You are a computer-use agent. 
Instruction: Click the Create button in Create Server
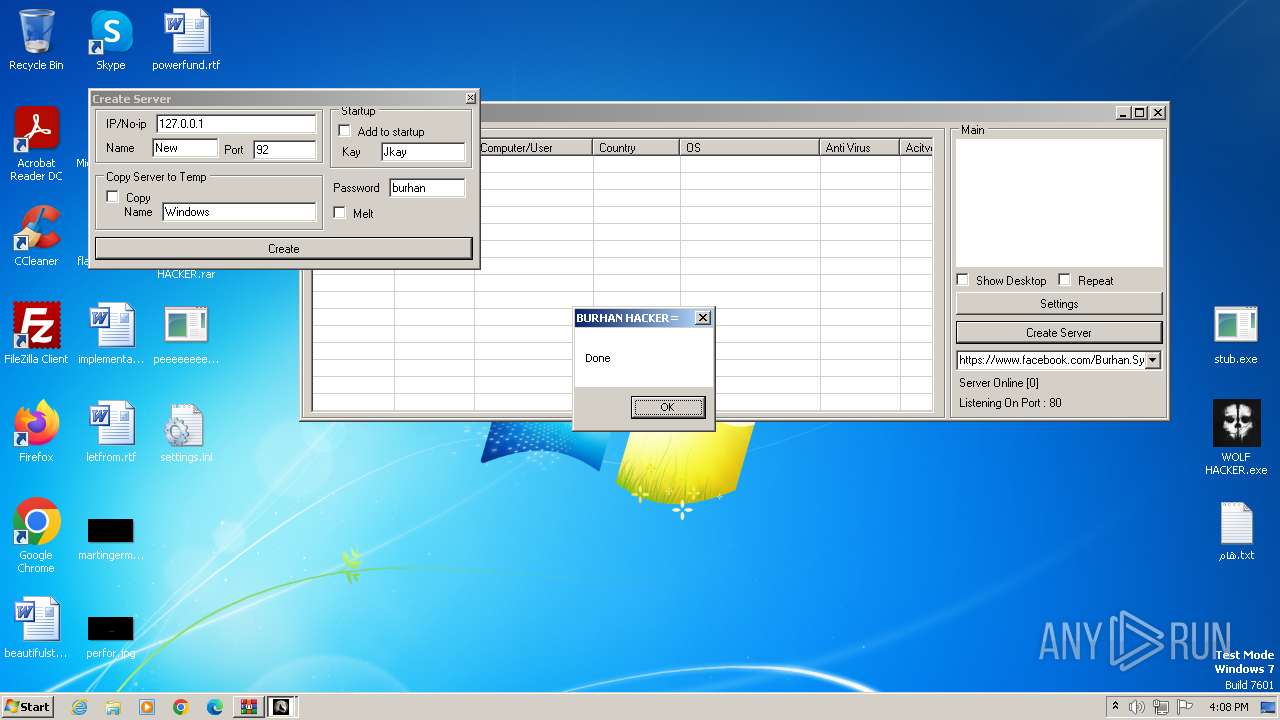click(x=284, y=248)
